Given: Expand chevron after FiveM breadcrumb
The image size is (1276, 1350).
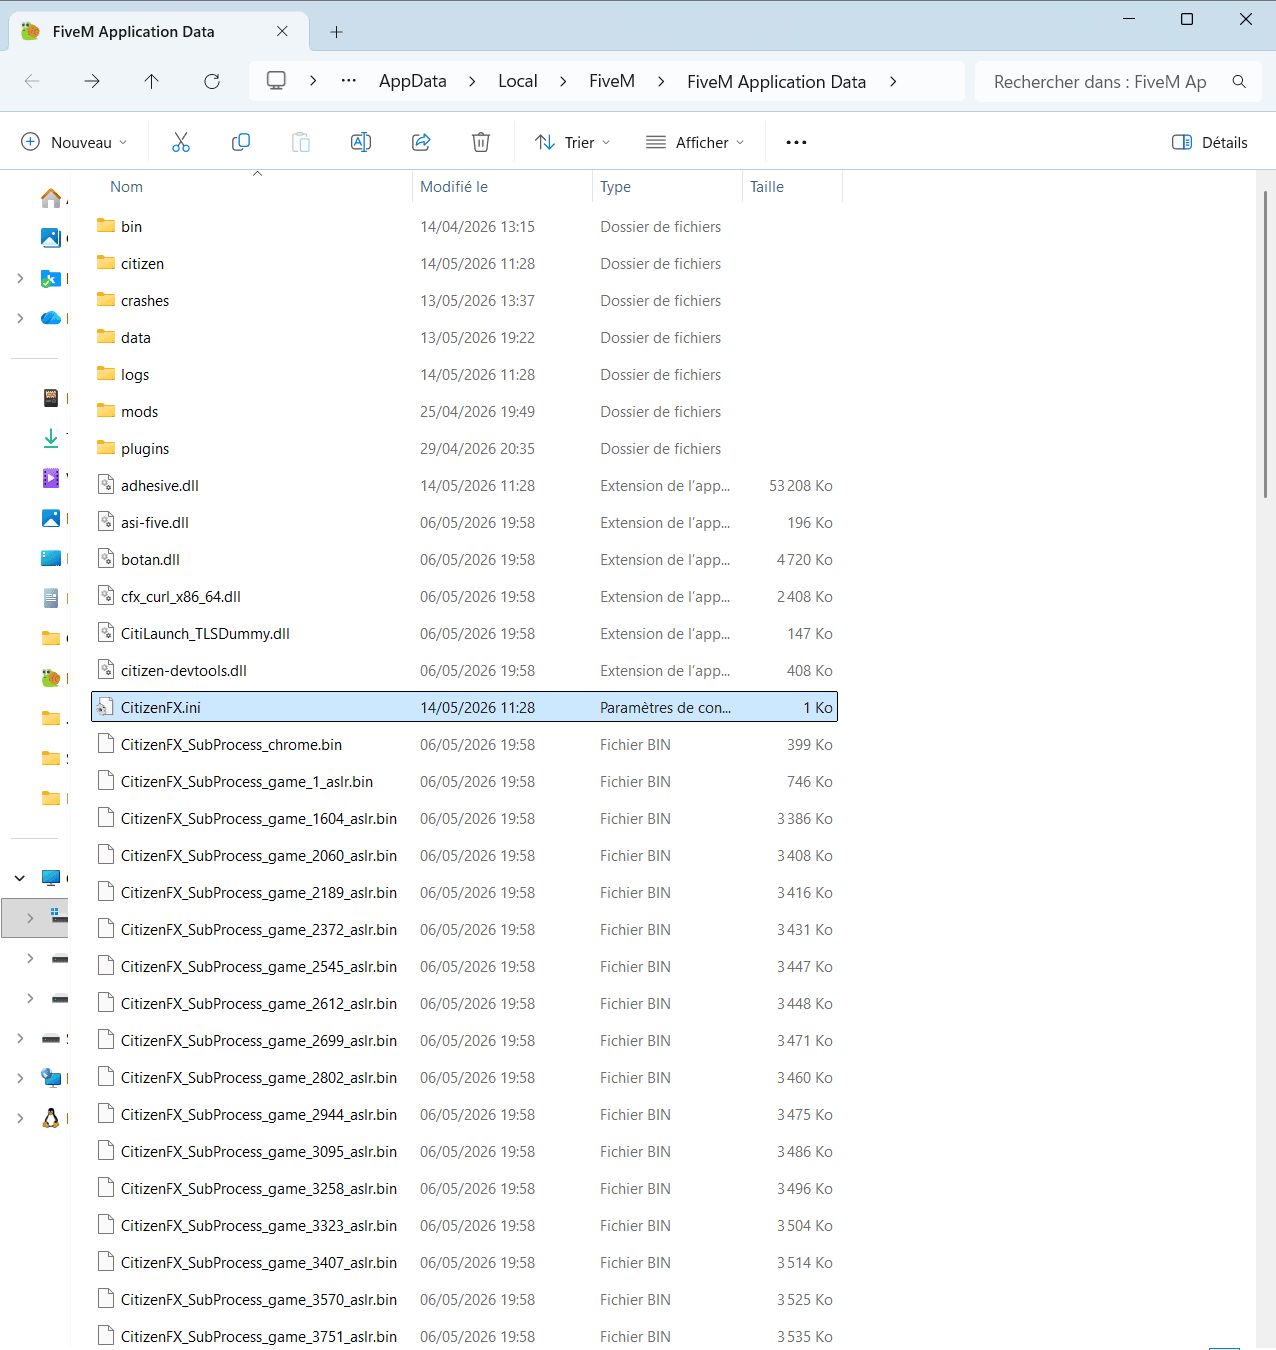Looking at the screenshot, I should pyautogui.click(x=661, y=81).
